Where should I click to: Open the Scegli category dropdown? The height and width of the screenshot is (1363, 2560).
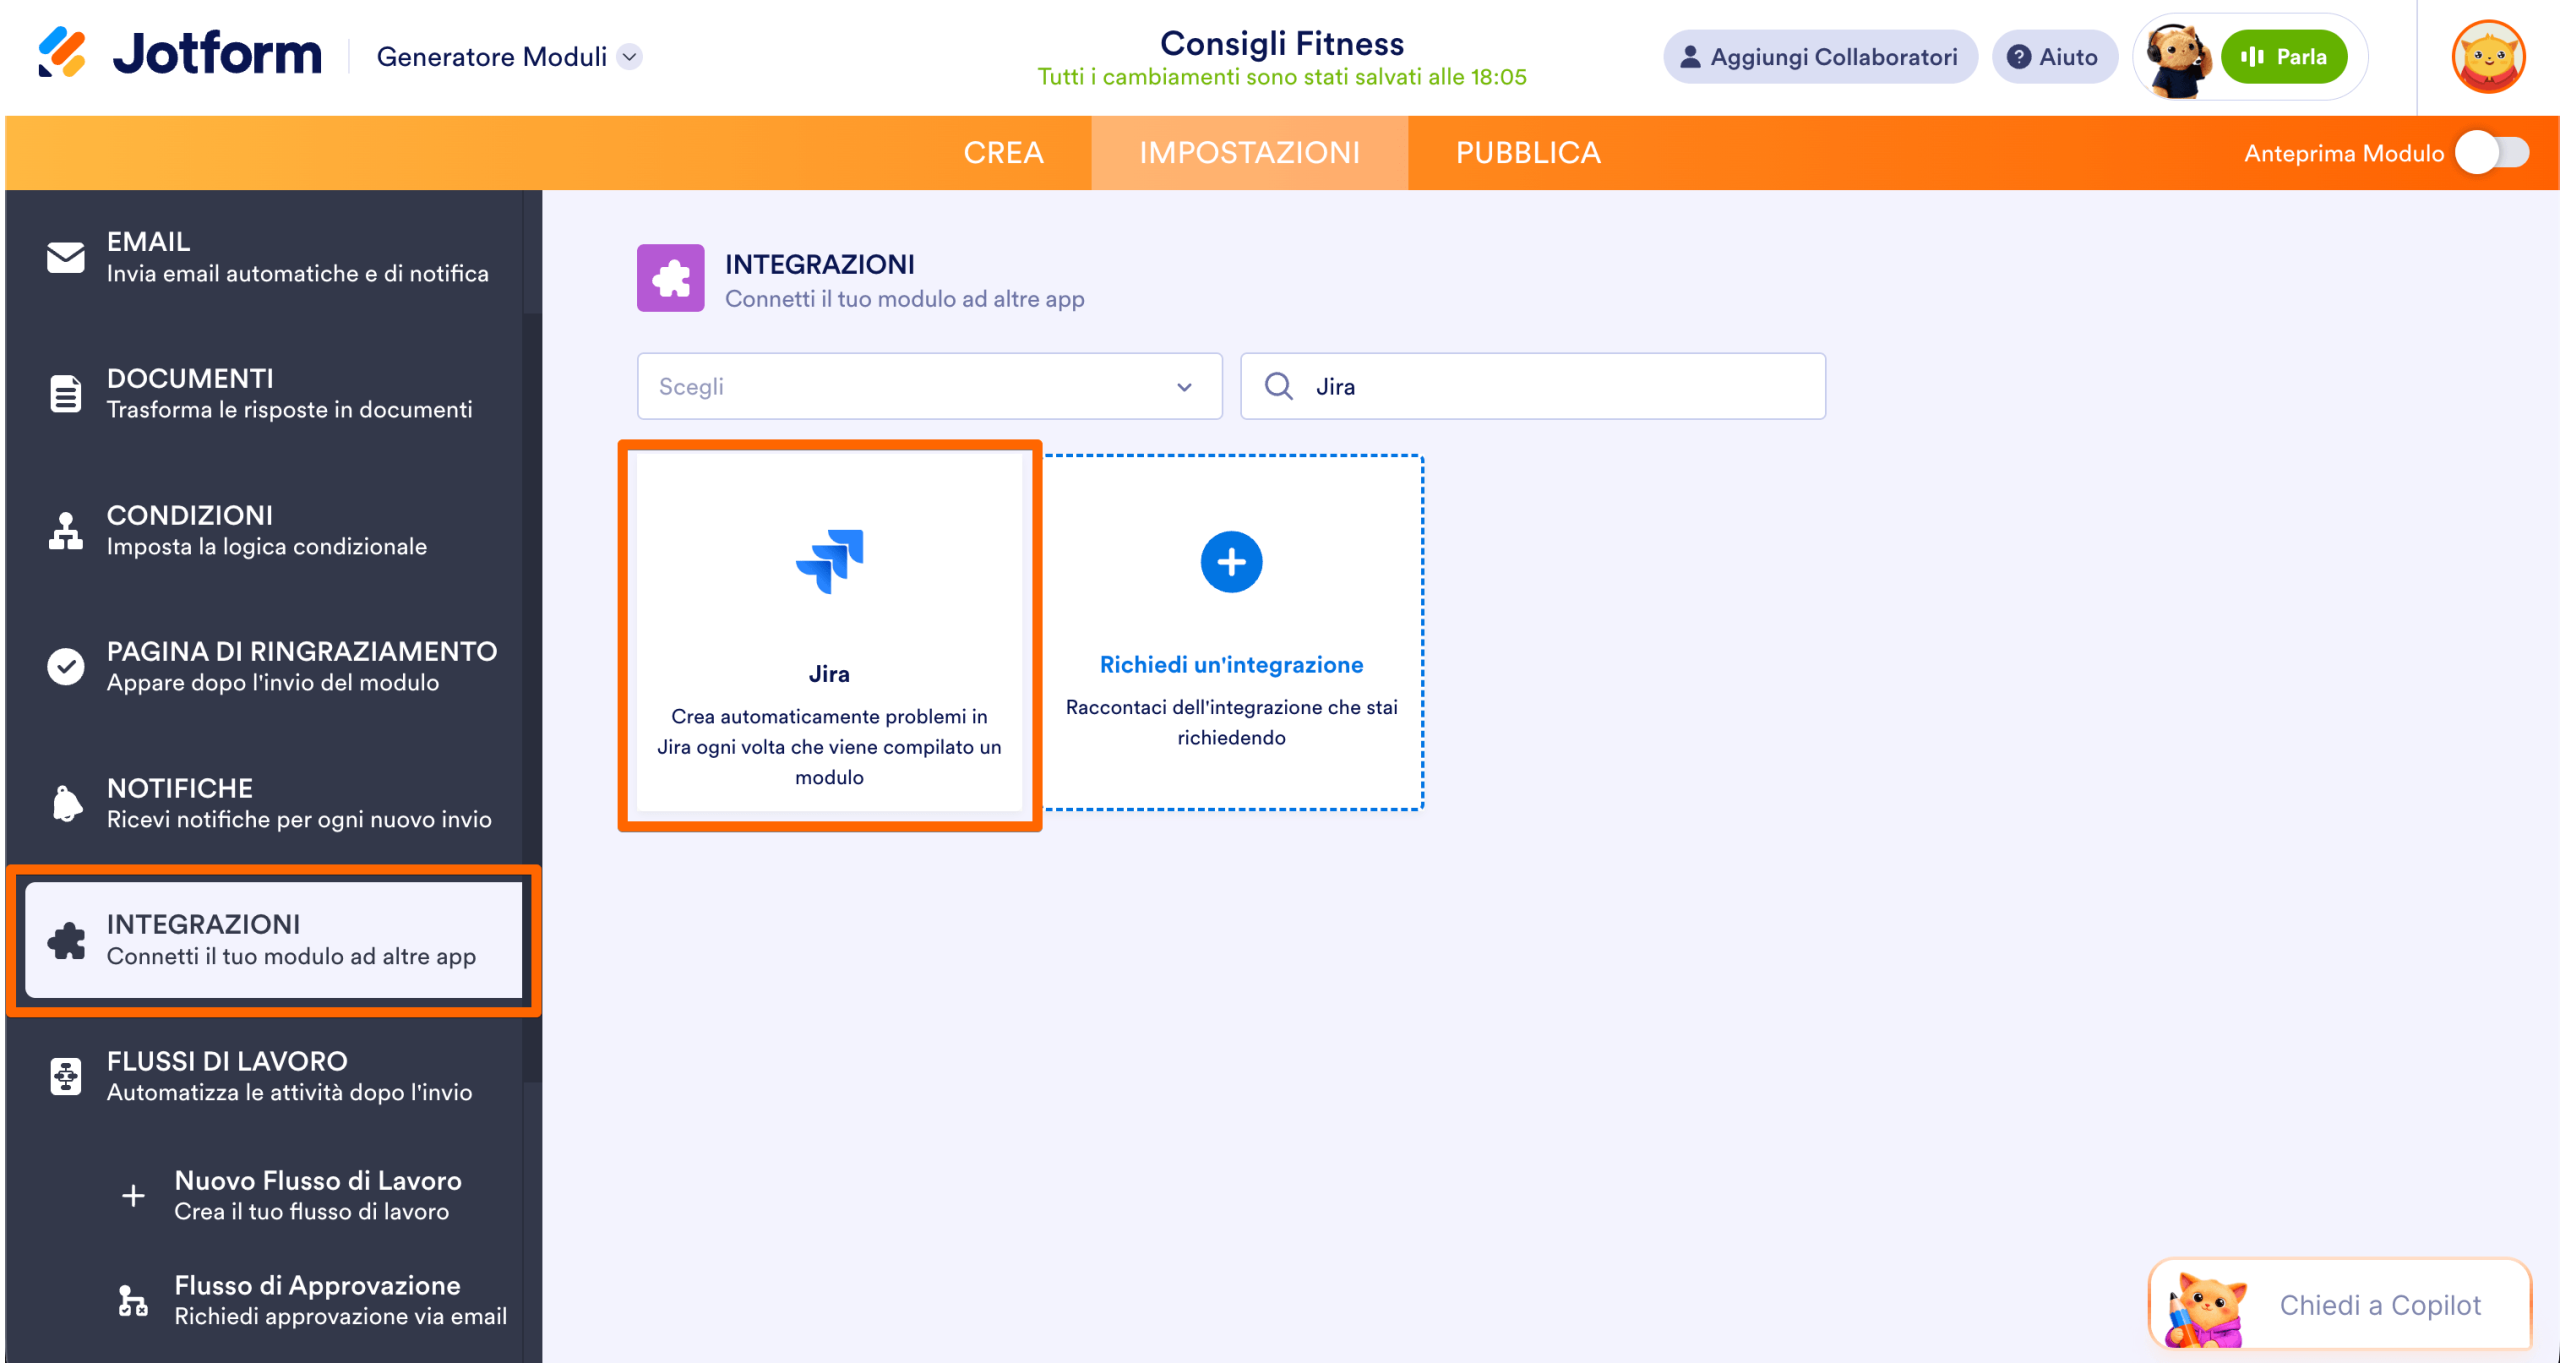(x=929, y=386)
